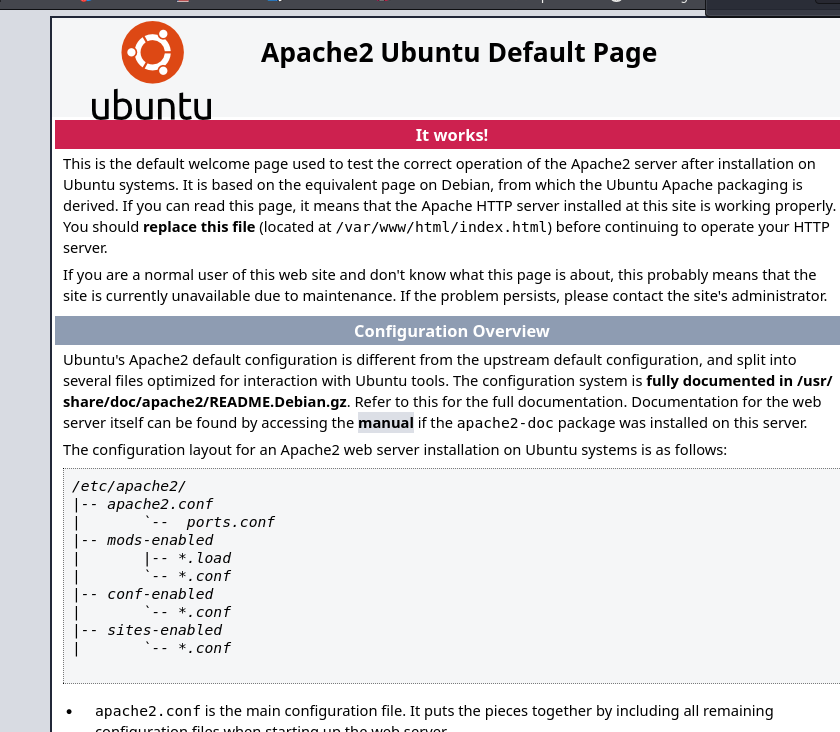Click the red "It works!" banner text
Screen dimensions: 840x732
point(452,135)
